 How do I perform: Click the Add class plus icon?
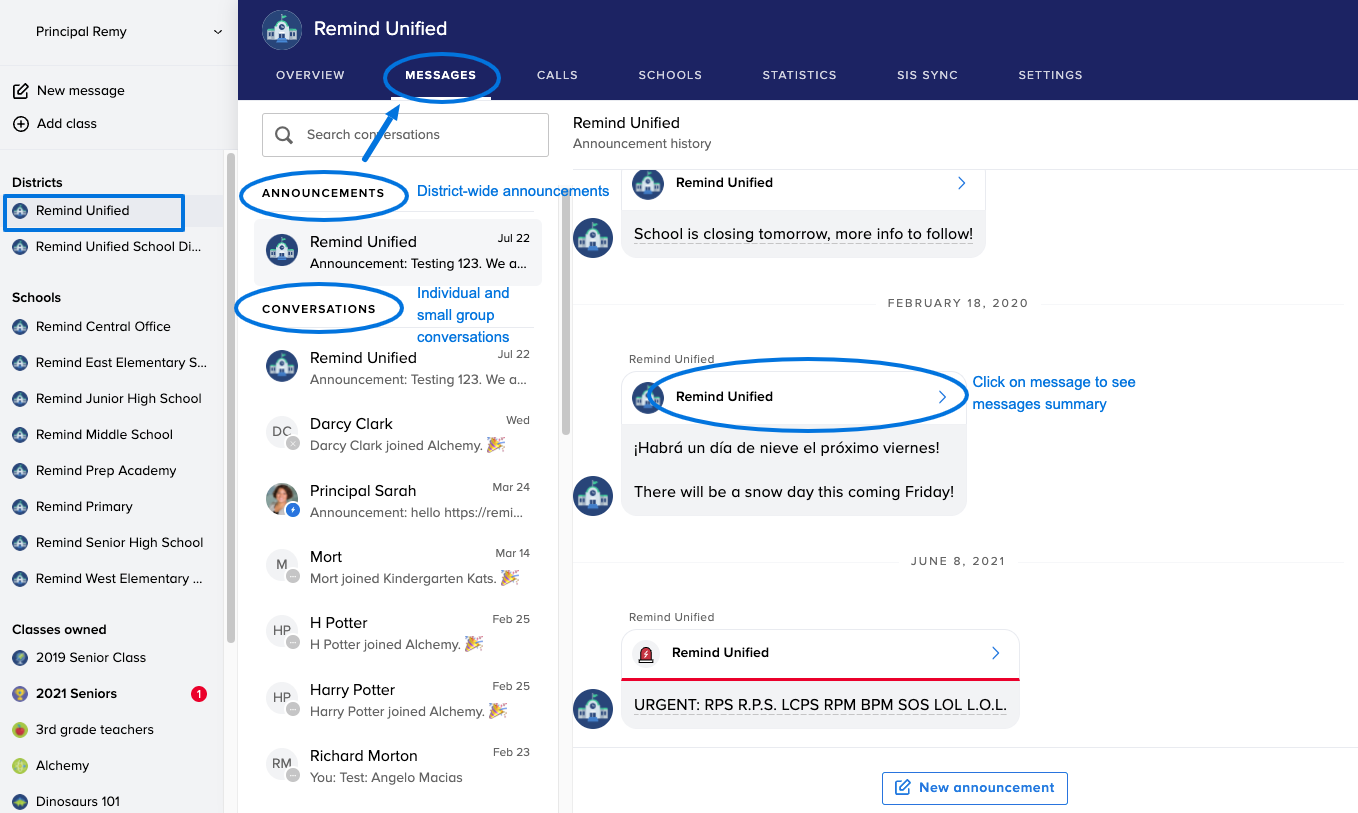(20, 124)
